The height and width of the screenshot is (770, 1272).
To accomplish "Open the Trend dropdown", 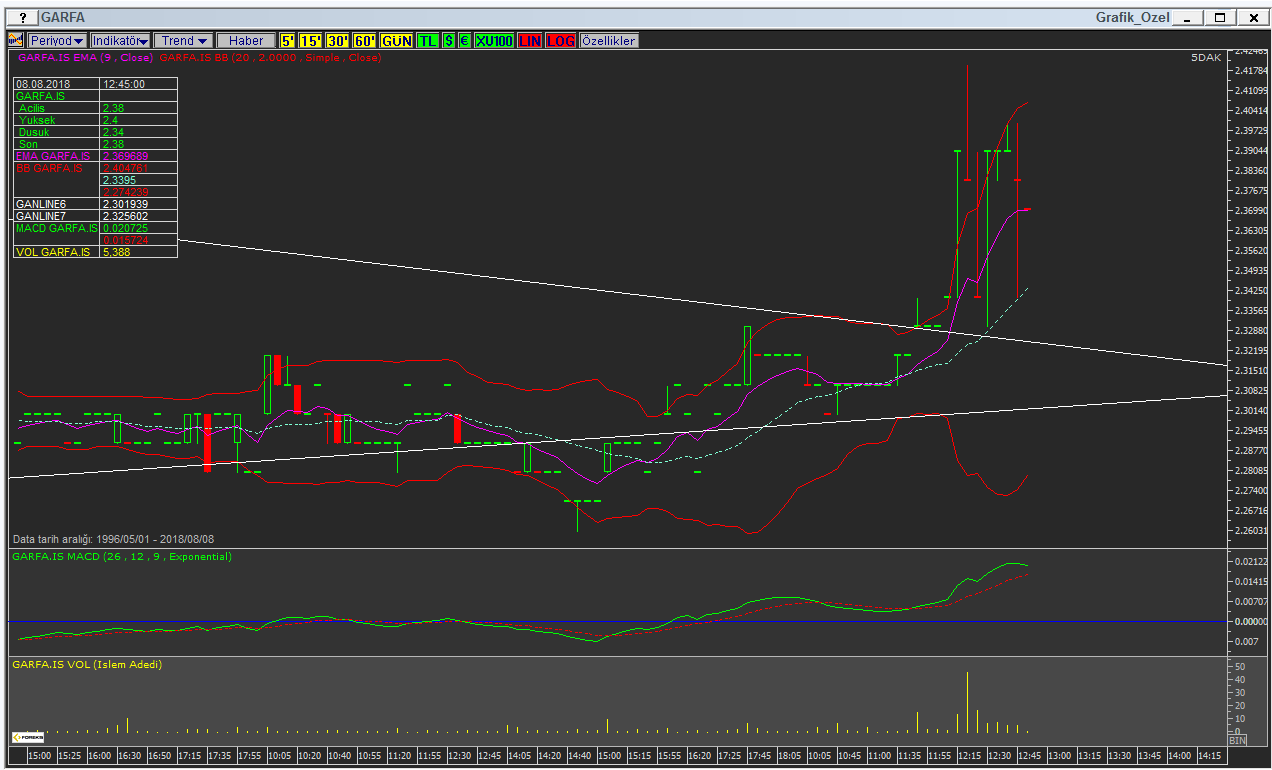I will click(x=184, y=40).
